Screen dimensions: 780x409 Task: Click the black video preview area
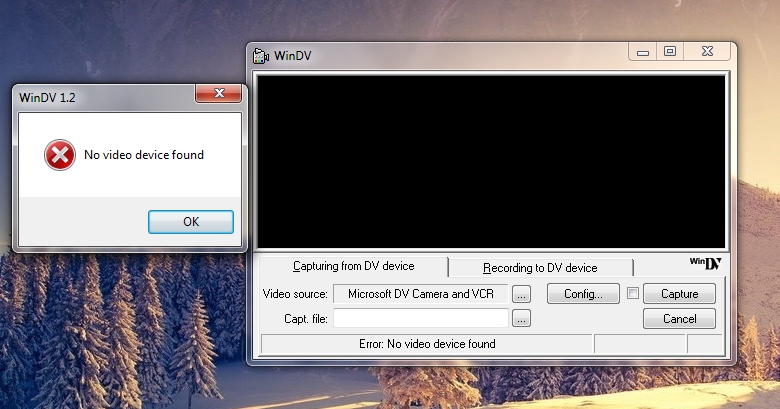point(491,161)
